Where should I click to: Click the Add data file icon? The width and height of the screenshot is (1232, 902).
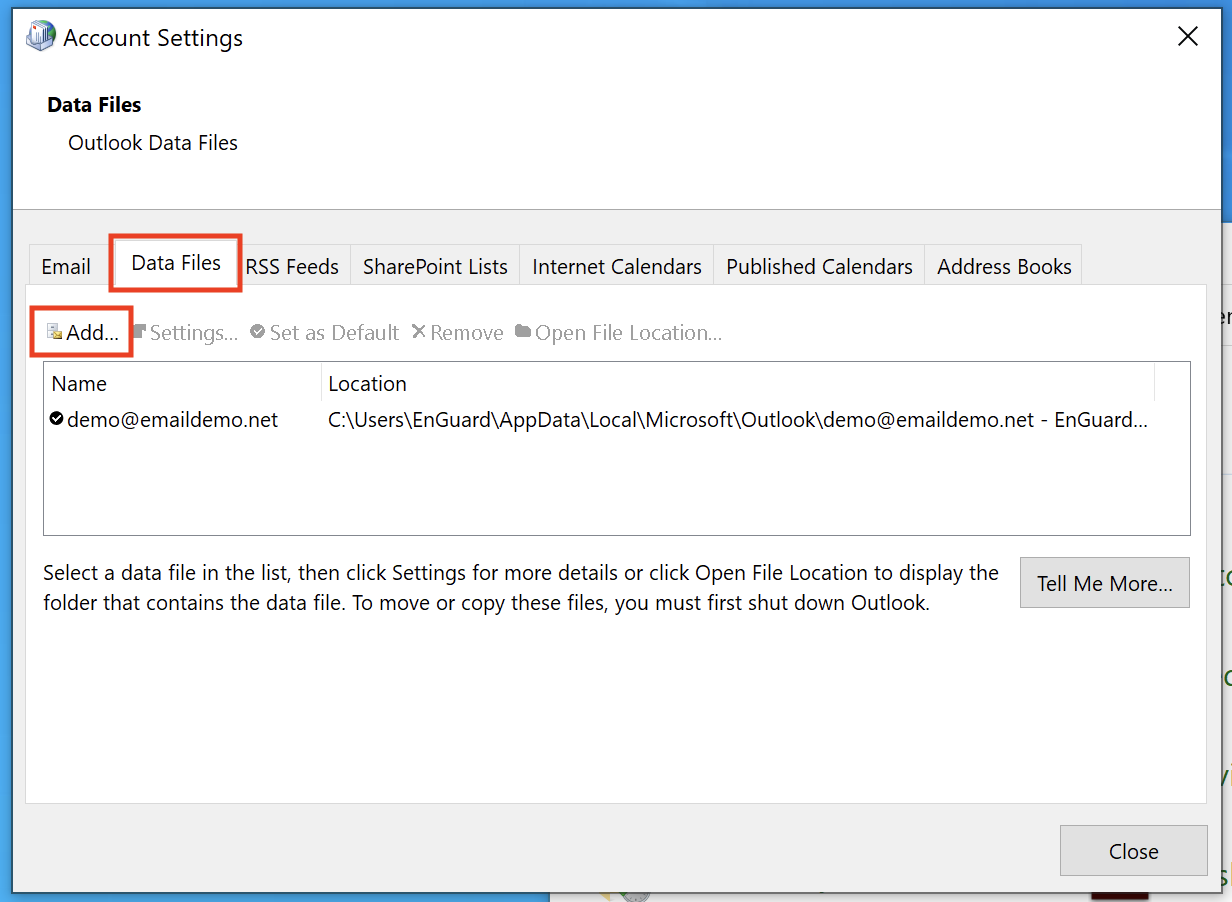54,332
